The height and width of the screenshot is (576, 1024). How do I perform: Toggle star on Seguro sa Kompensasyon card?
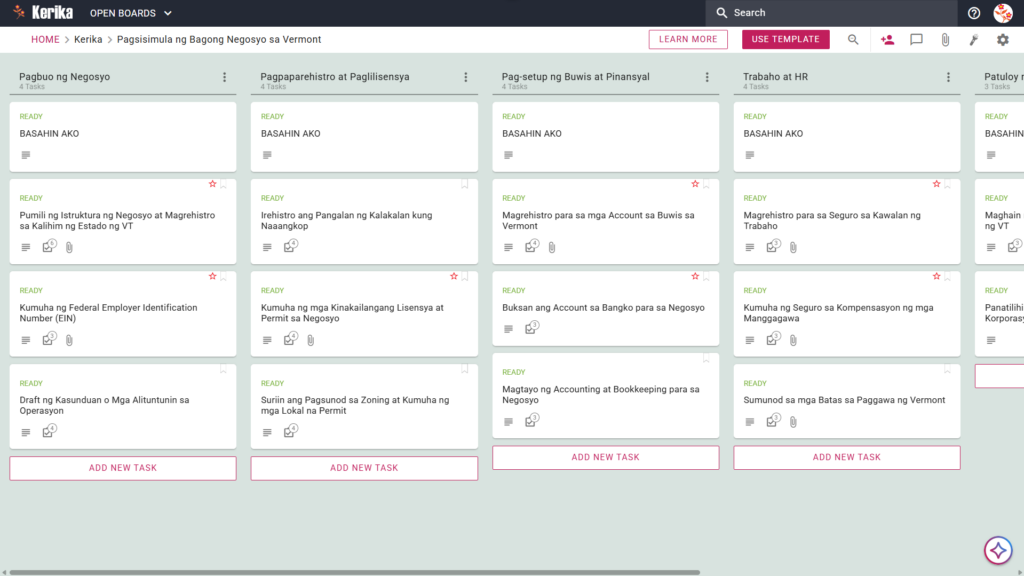[936, 276]
